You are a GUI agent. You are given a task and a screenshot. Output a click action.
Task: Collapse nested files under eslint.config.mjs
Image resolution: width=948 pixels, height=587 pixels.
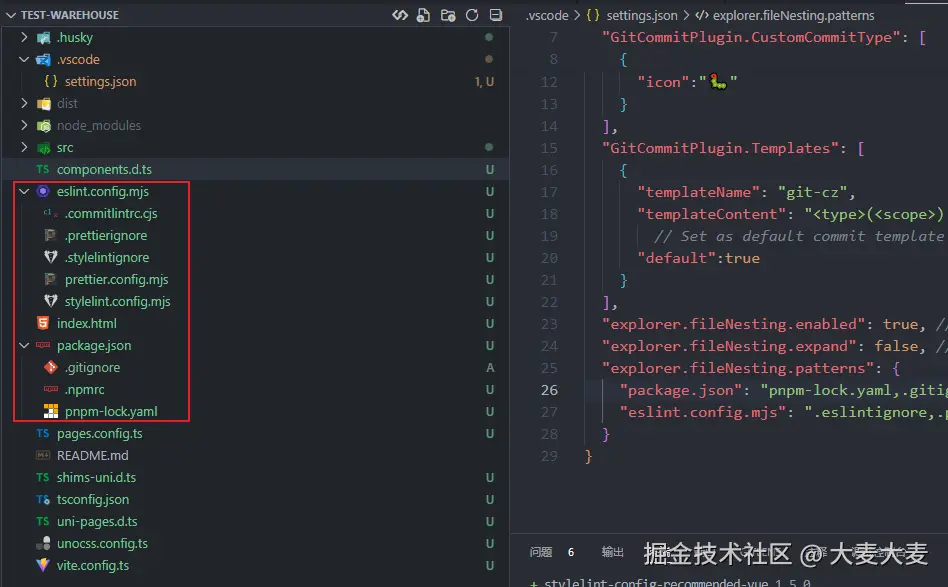(24, 192)
